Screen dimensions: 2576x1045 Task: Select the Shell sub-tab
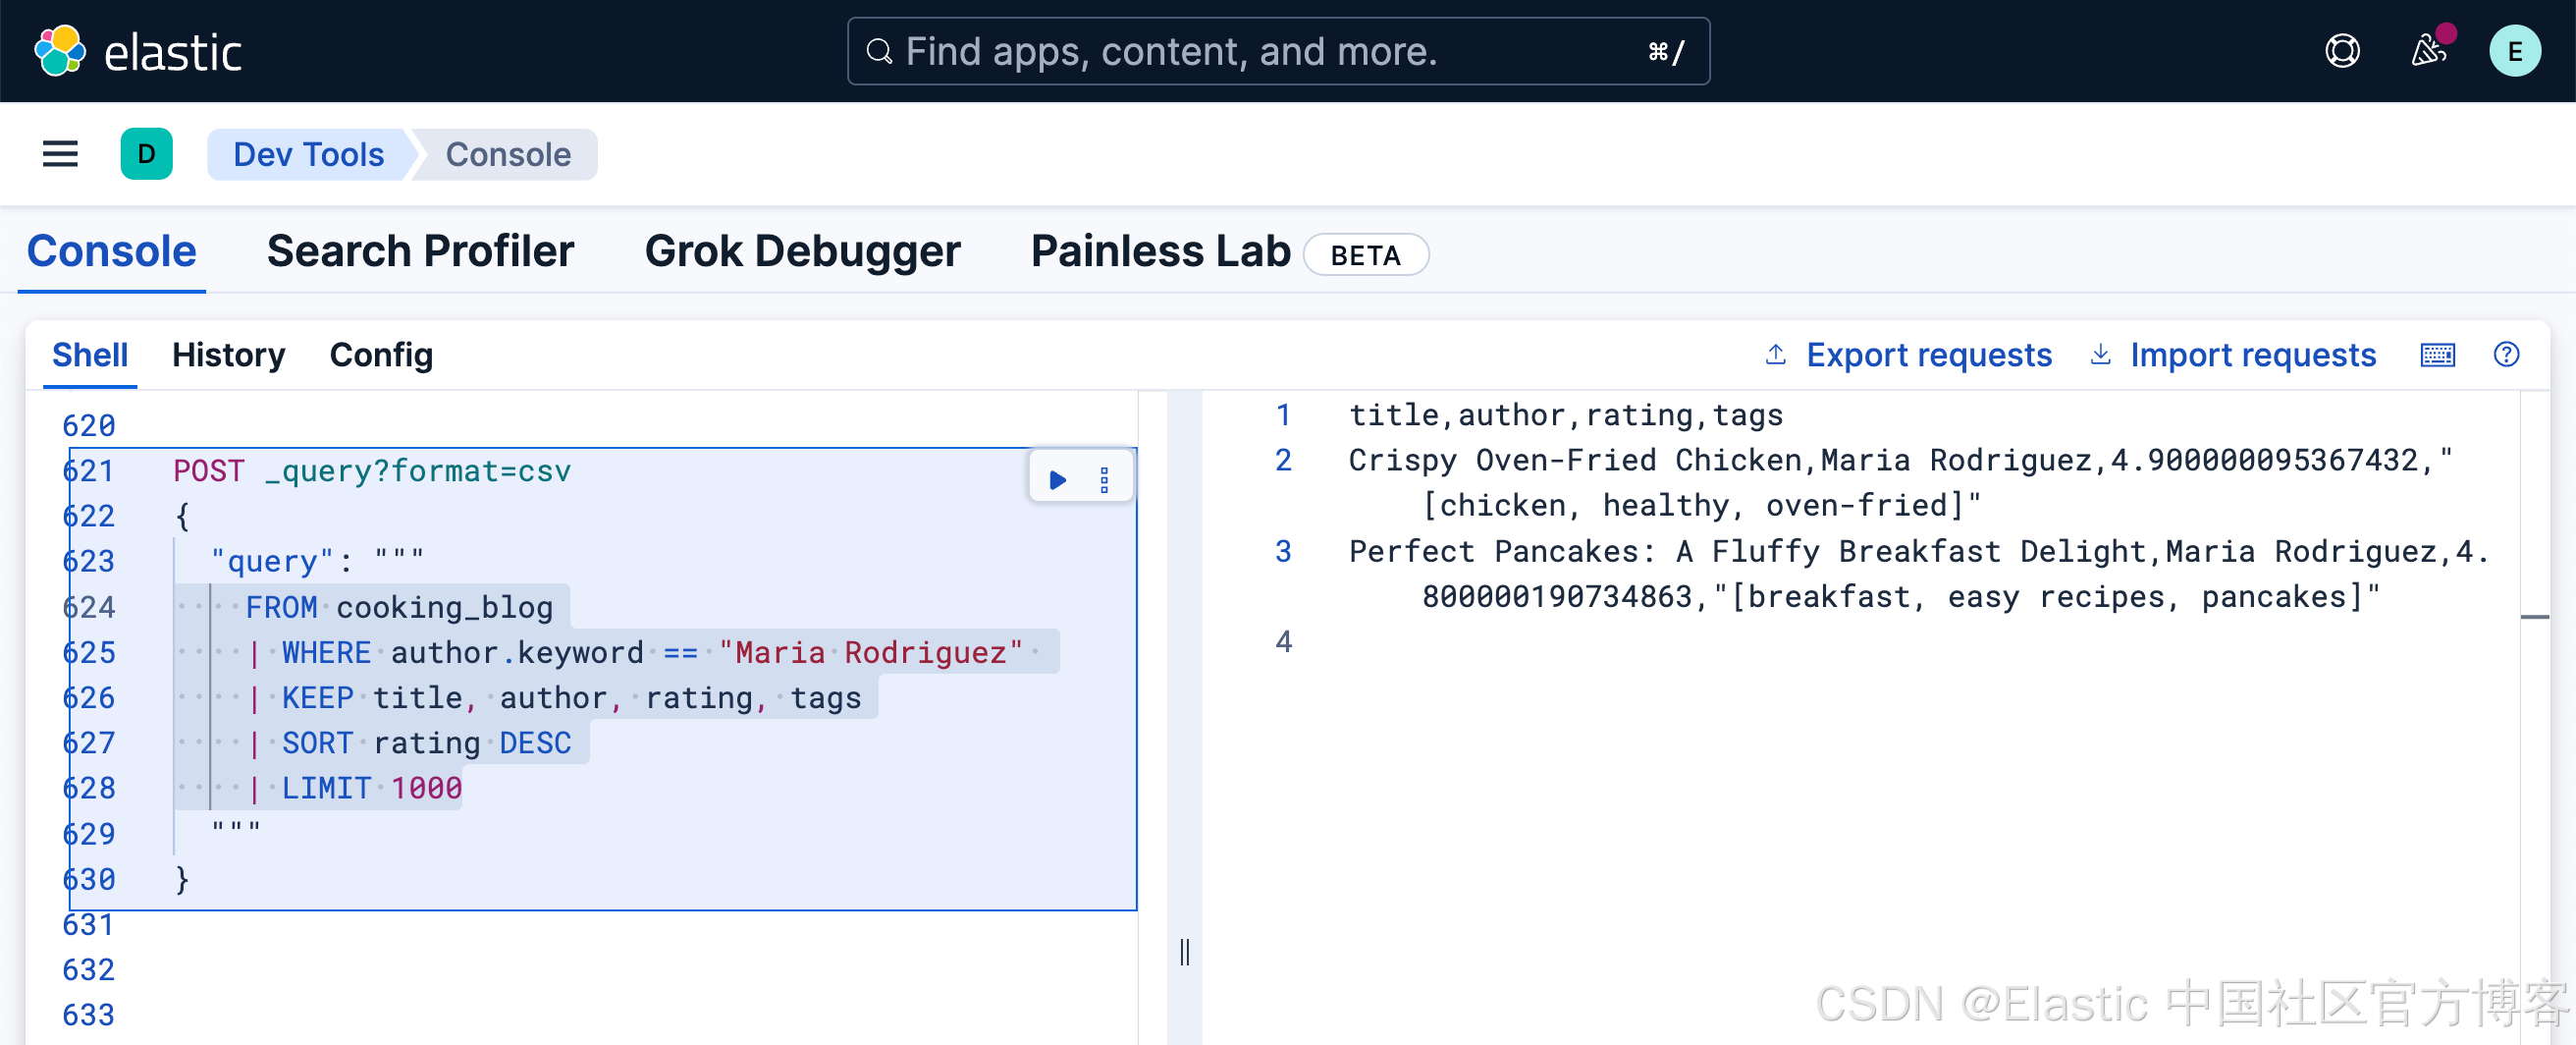(90, 355)
